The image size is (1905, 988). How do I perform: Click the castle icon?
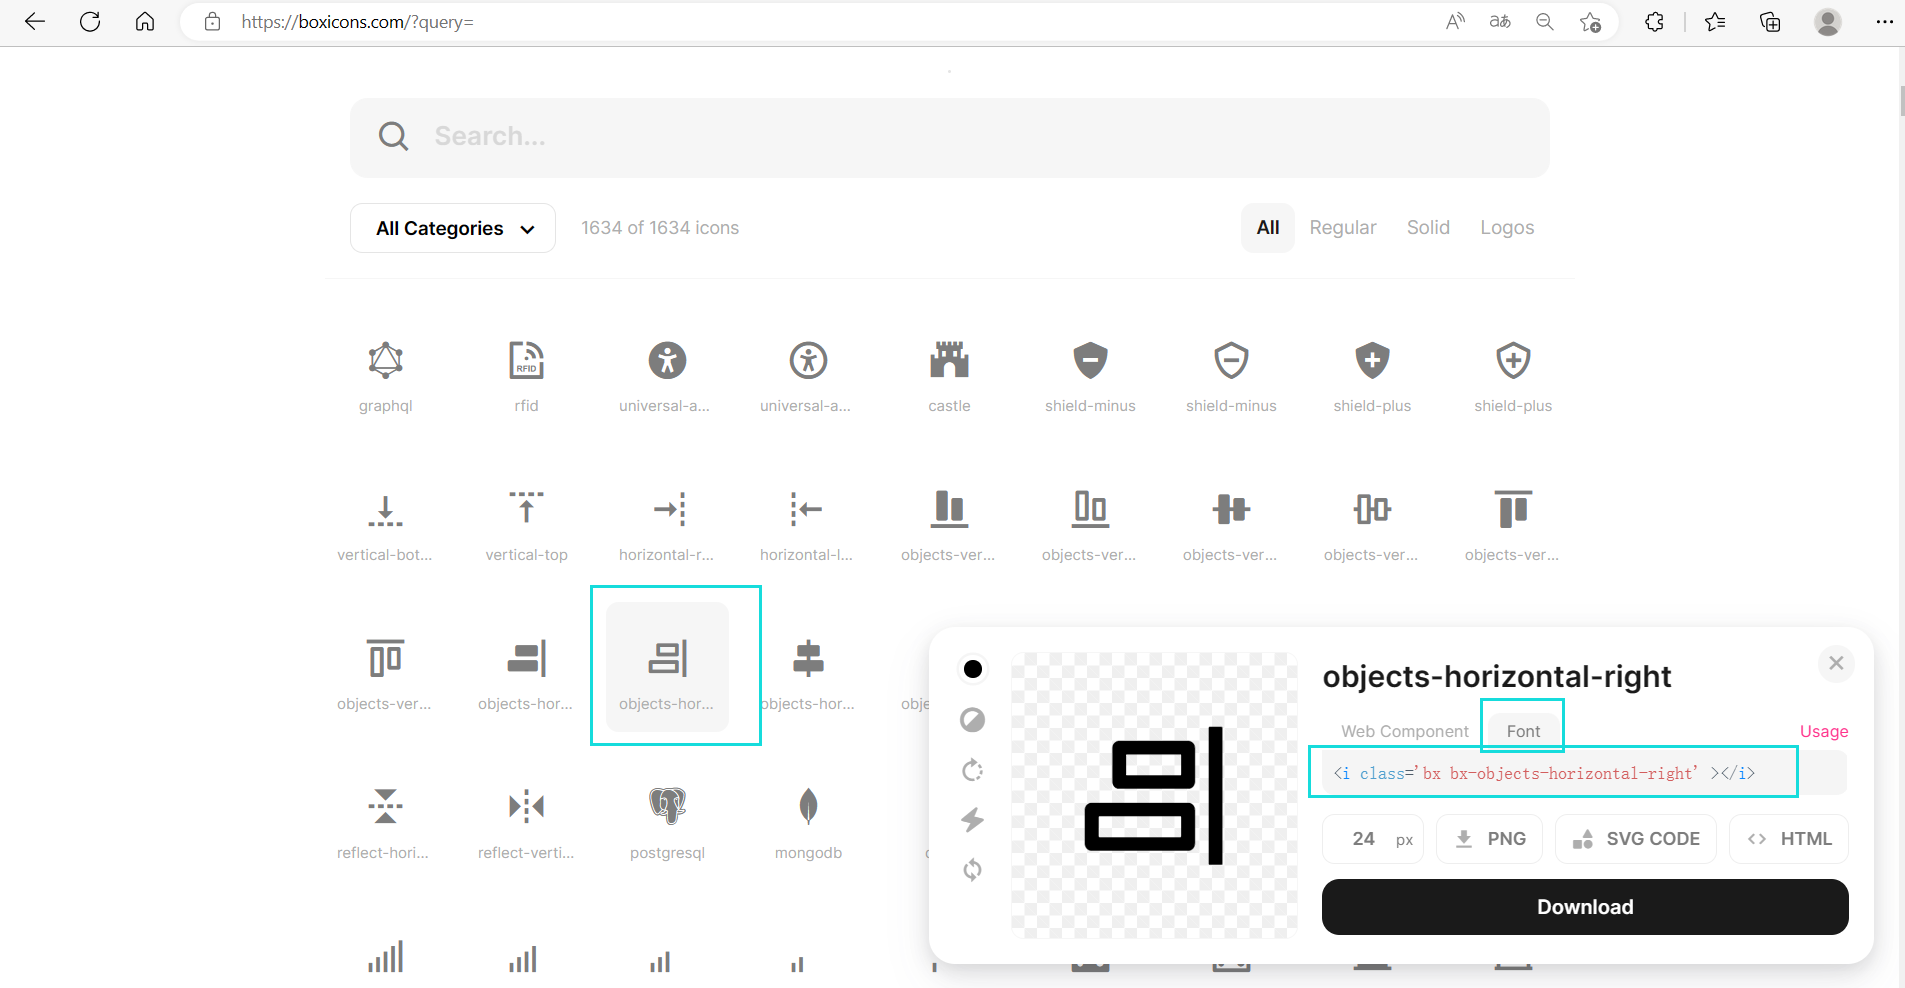[949, 361]
